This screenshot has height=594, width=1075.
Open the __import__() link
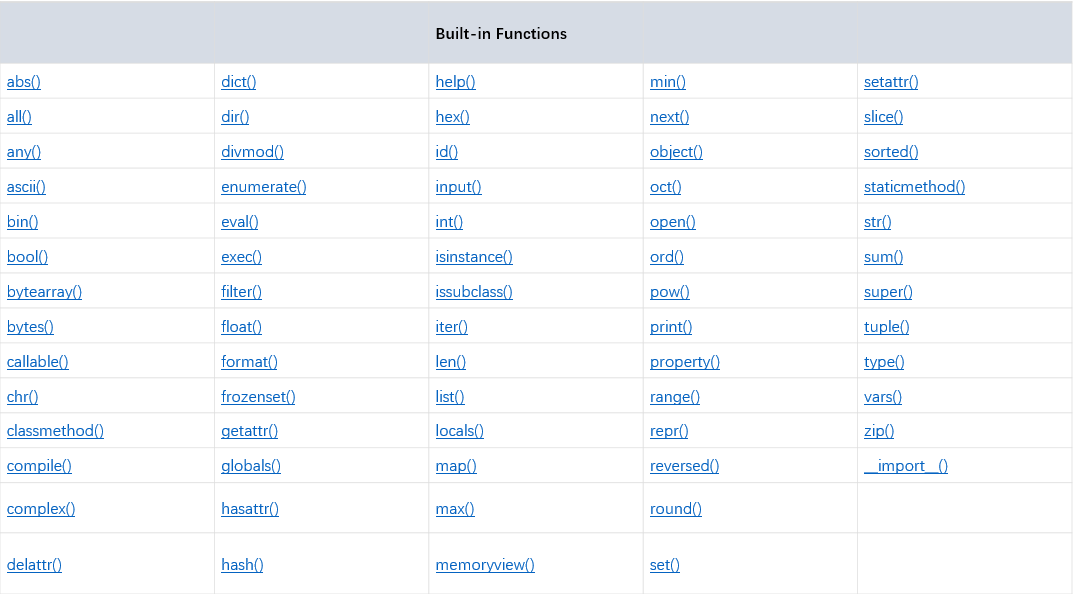click(x=906, y=466)
